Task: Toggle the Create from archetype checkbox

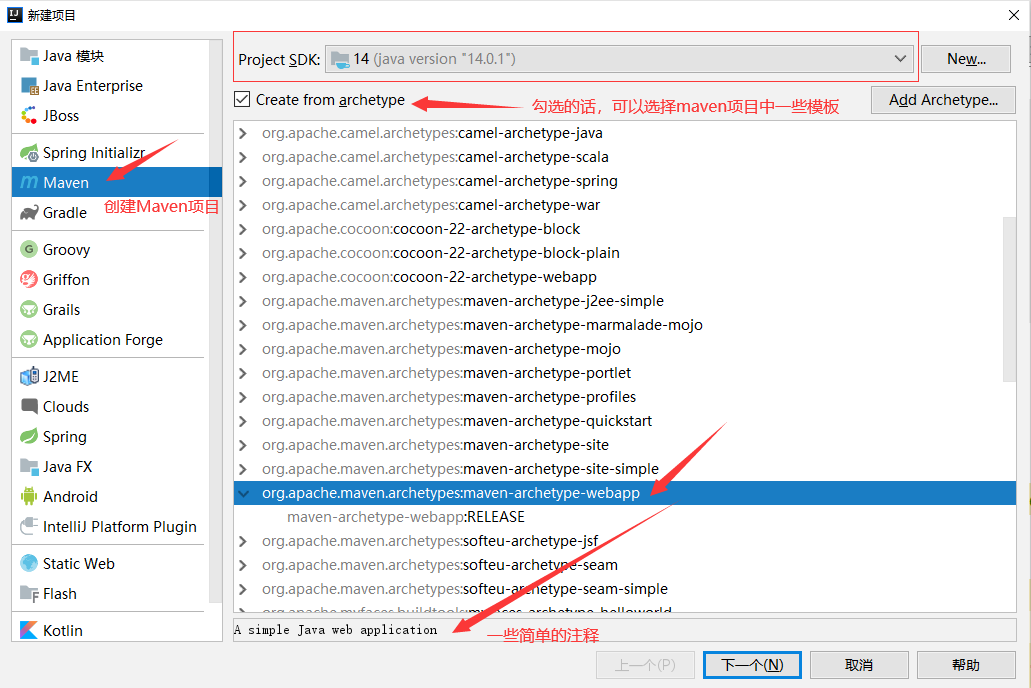Action: click(x=242, y=99)
